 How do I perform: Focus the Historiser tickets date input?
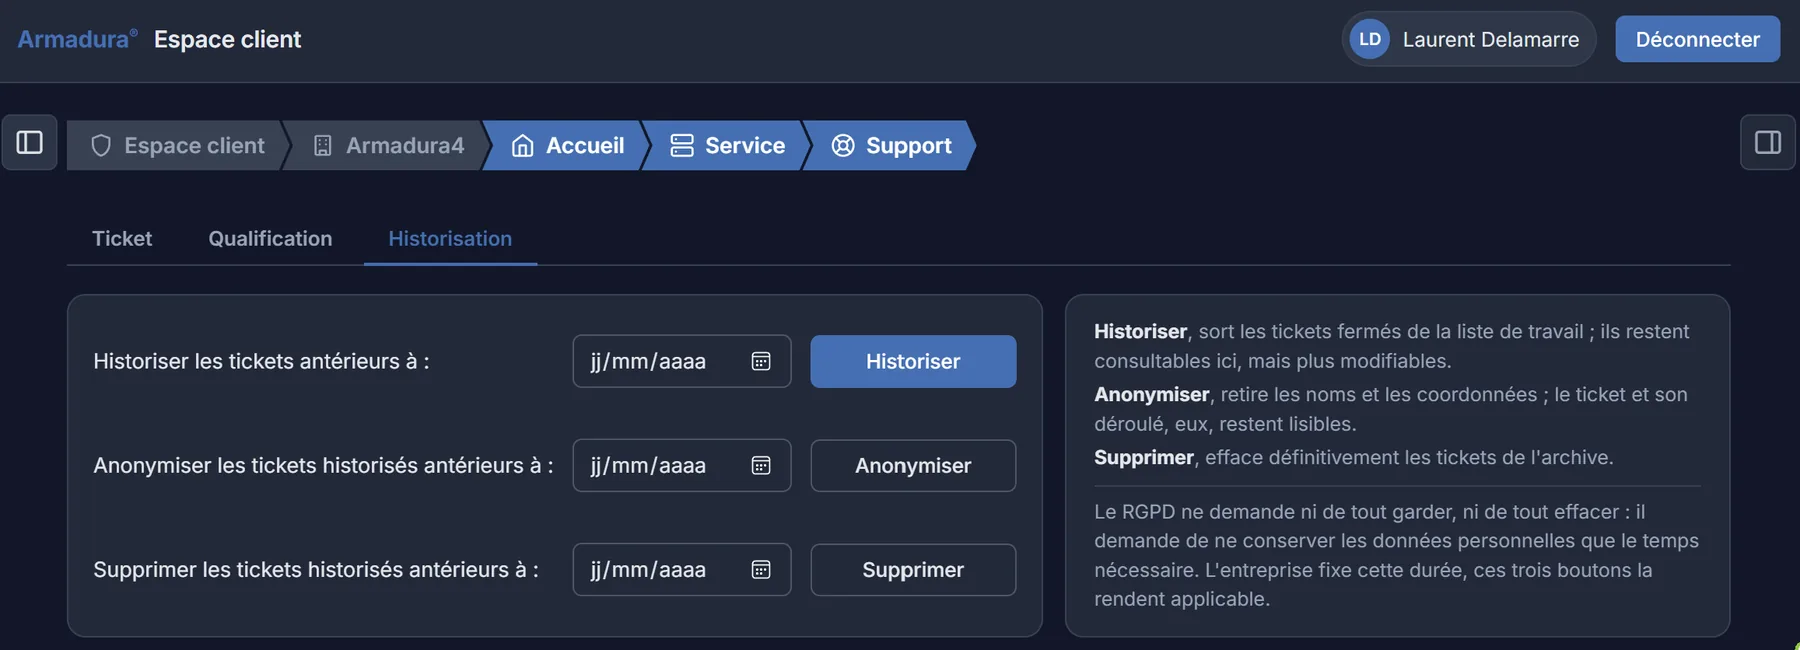coord(682,361)
